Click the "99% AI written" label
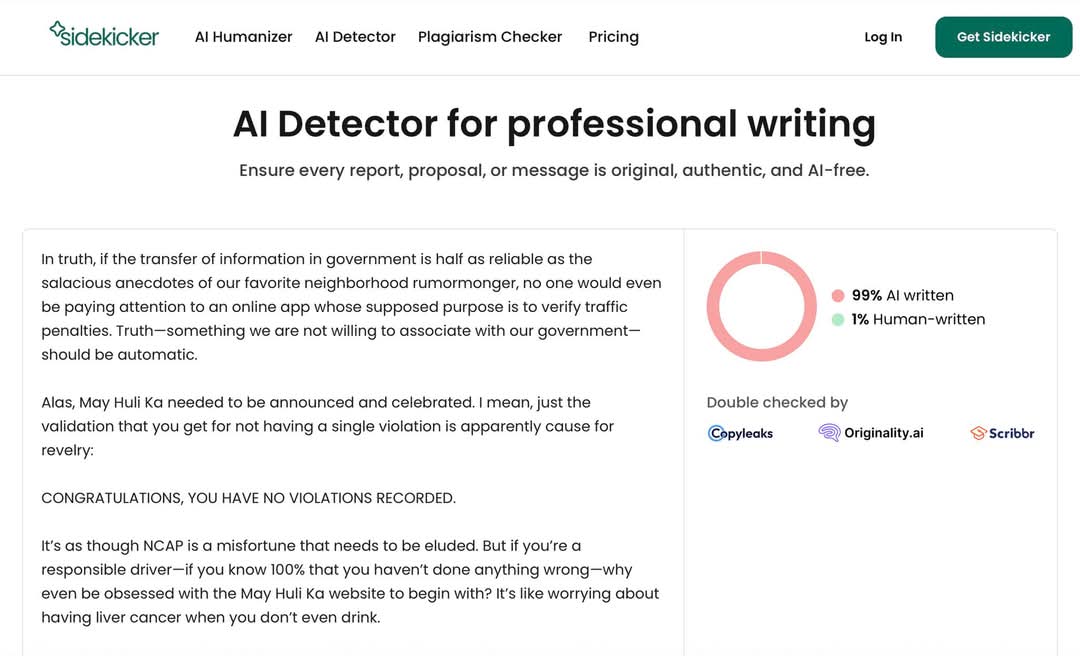Viewport: 1080px width, 656px height. coord(902,296)
